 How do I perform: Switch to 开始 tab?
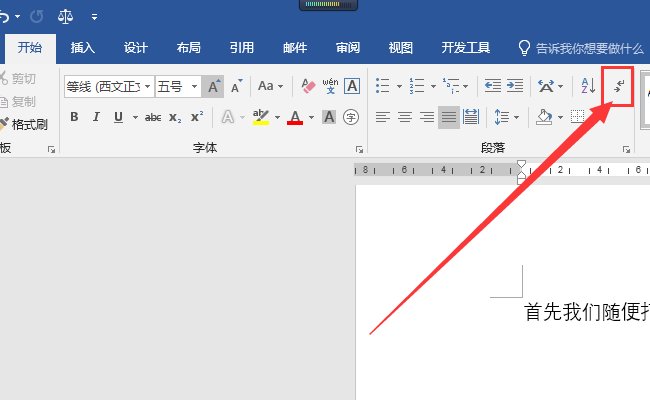click(x=30, y=48)
